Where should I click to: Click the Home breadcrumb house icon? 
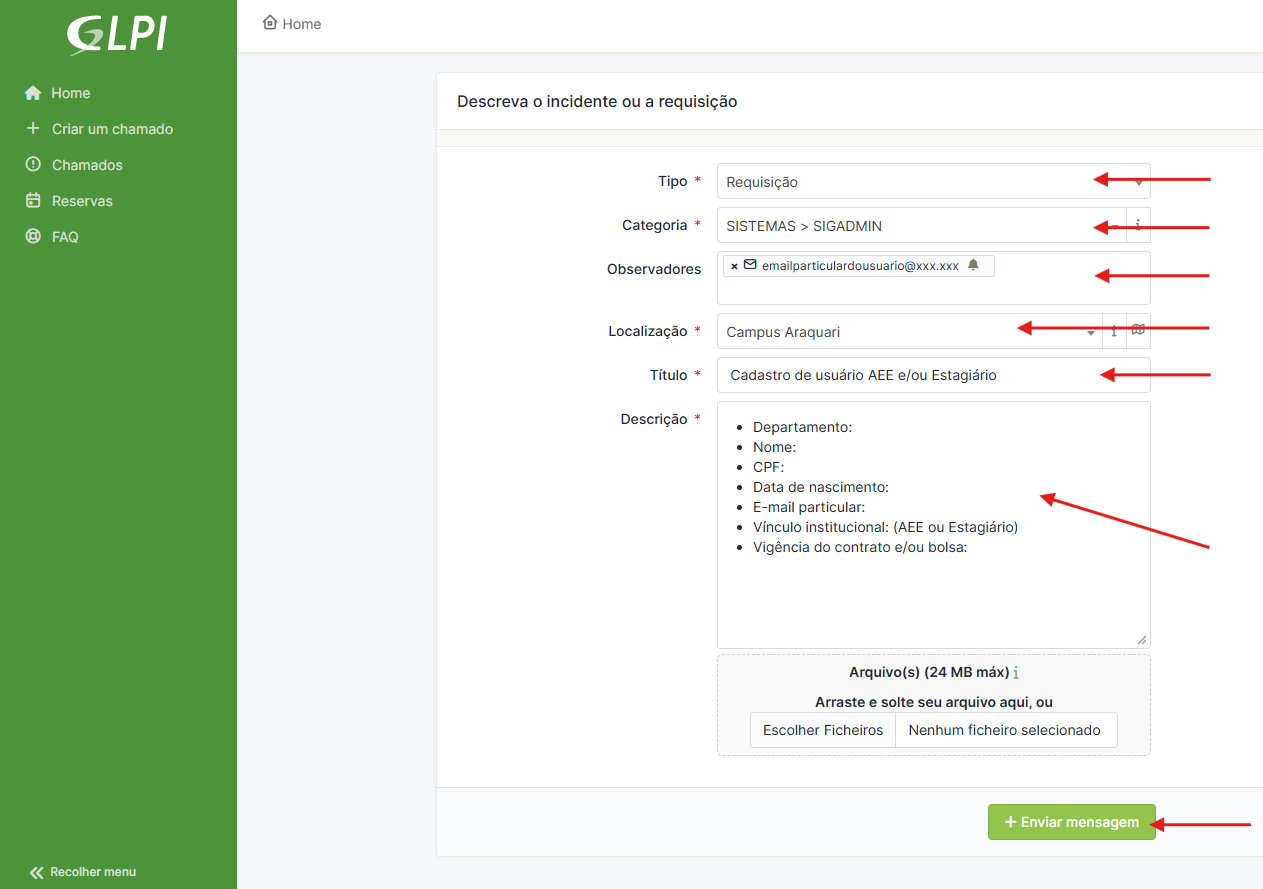coord(270,23)
